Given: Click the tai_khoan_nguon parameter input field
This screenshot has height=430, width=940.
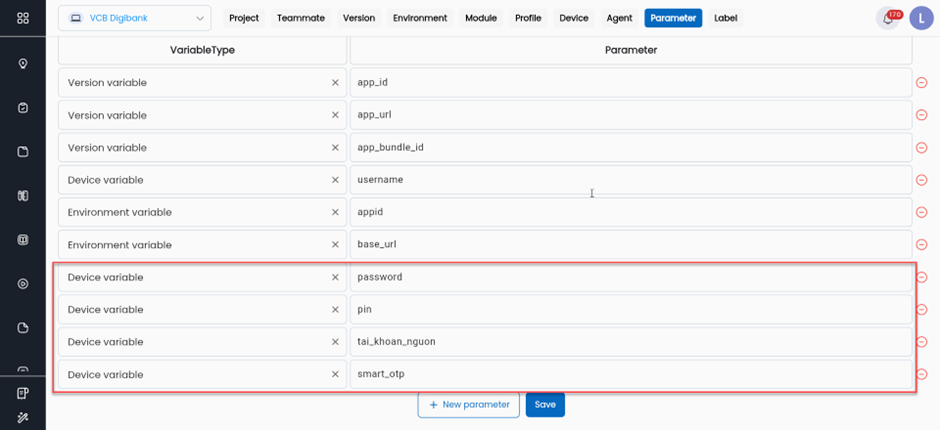Looking at the screenshot, I should pyautogui.click(x=630, y=342).
